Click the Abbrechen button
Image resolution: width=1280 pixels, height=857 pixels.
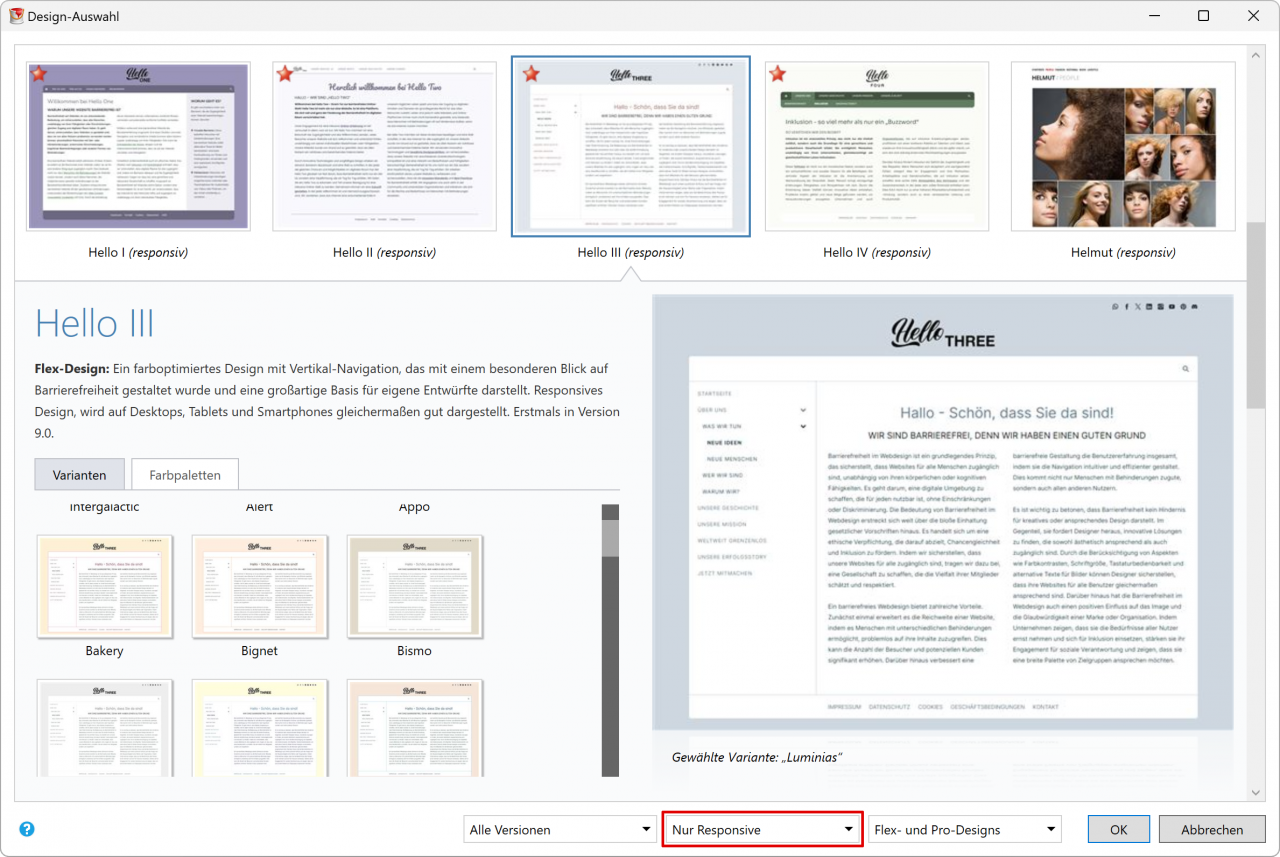[1211, 830]
